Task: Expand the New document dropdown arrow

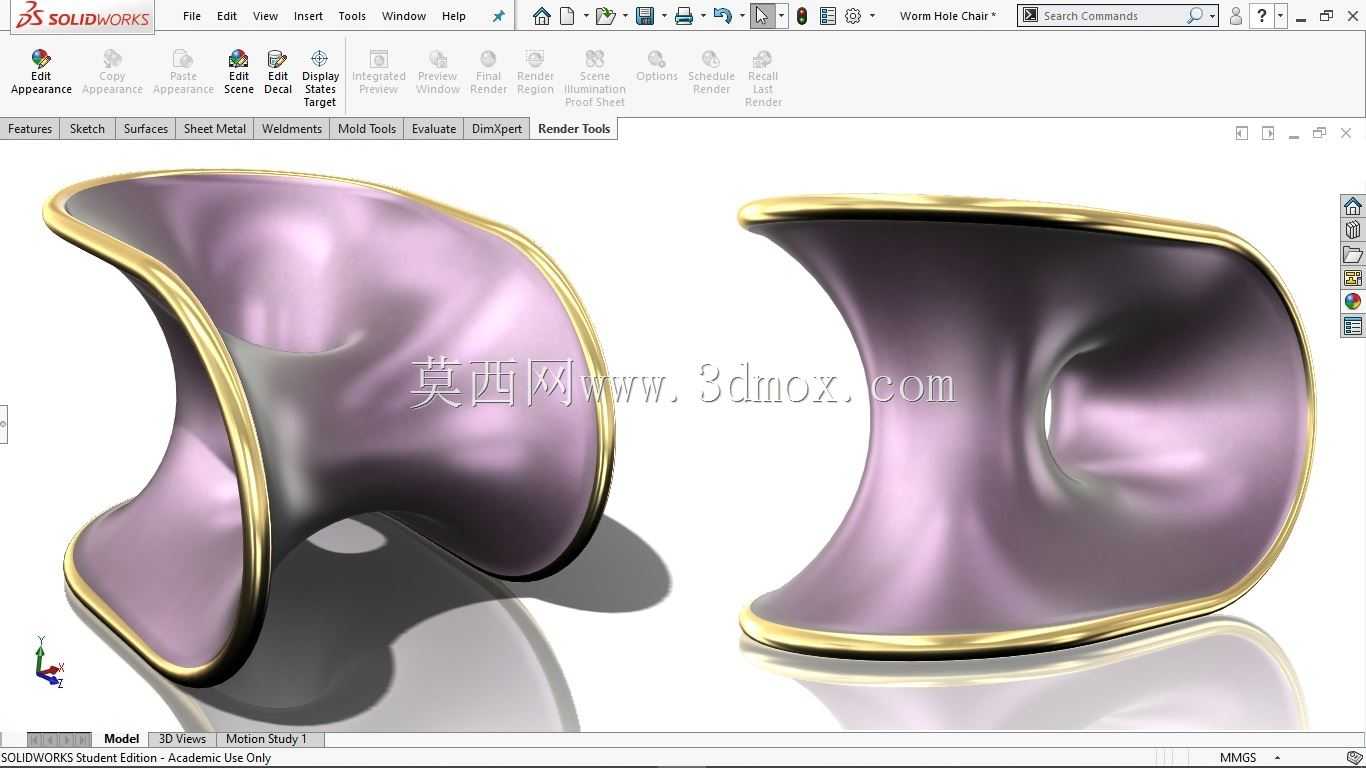Action: pyautogui.click(x=586, y=16)
